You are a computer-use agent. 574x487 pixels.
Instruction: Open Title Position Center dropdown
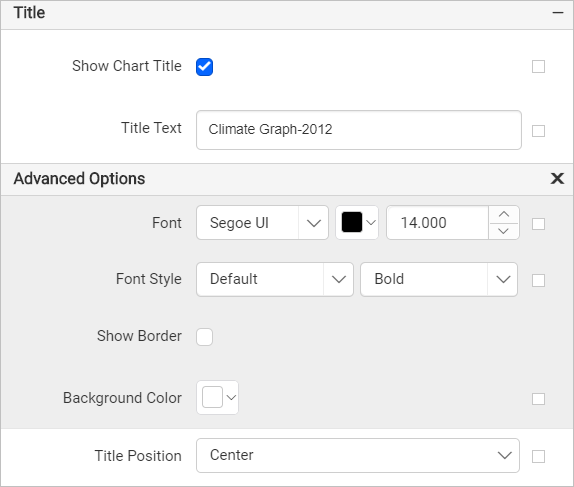tap(358, 455)
